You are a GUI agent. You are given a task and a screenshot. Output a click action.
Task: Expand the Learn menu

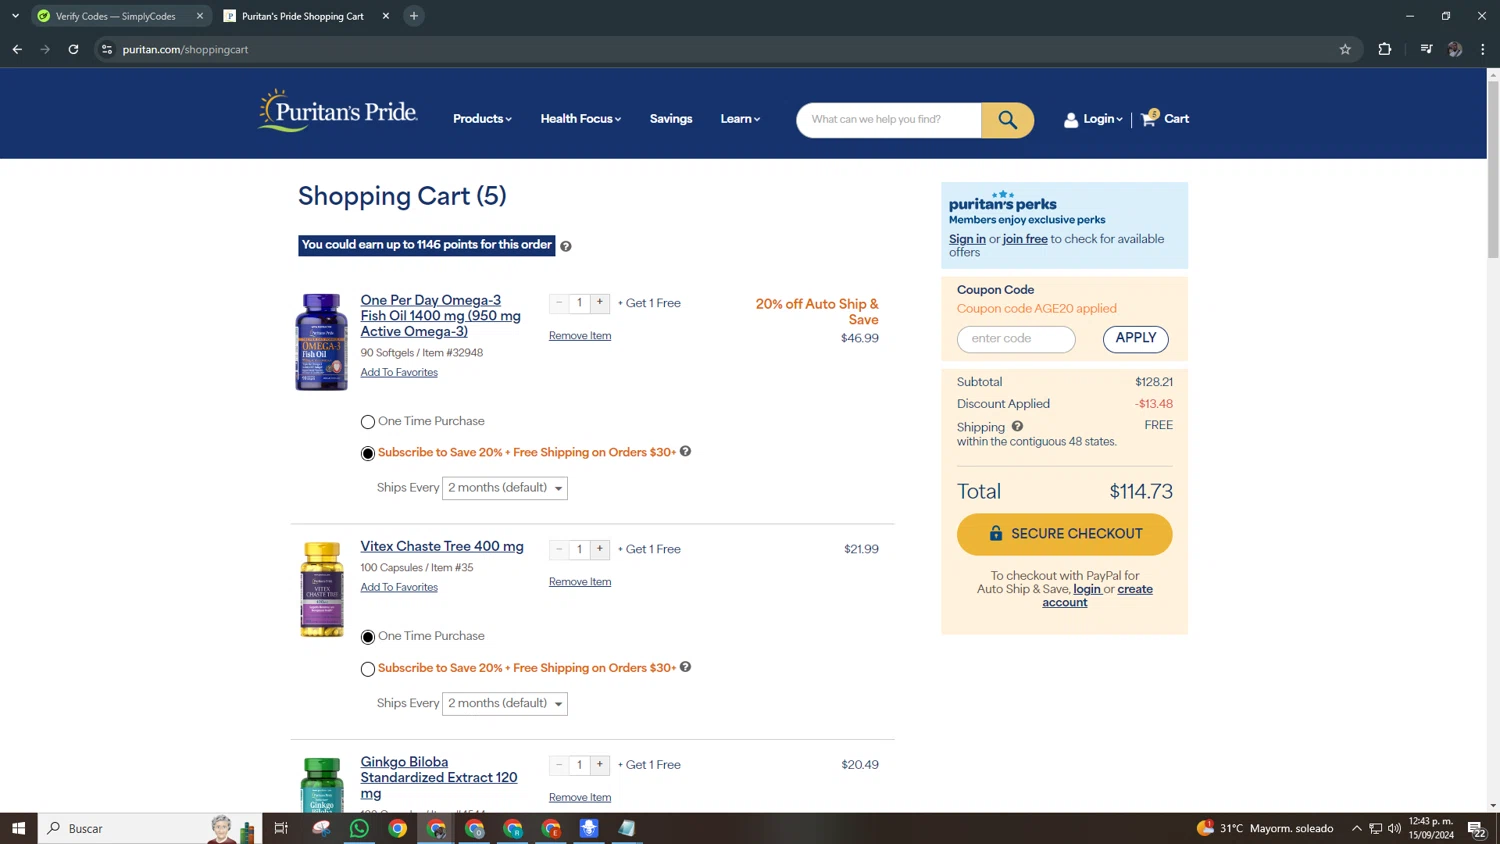pyautogui.click(x=740, y=119)
